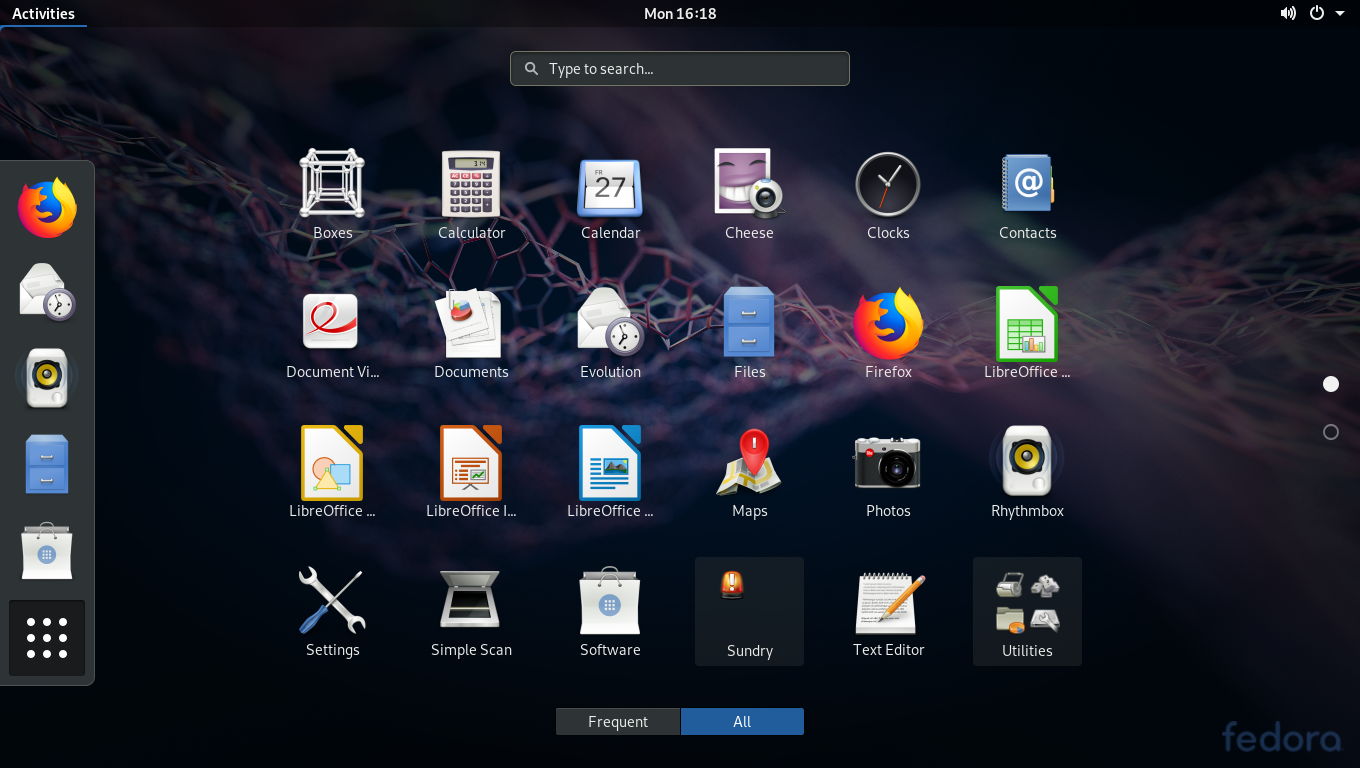Click the Type to search field
1360x768 pixels.
[x=680, y=69]
